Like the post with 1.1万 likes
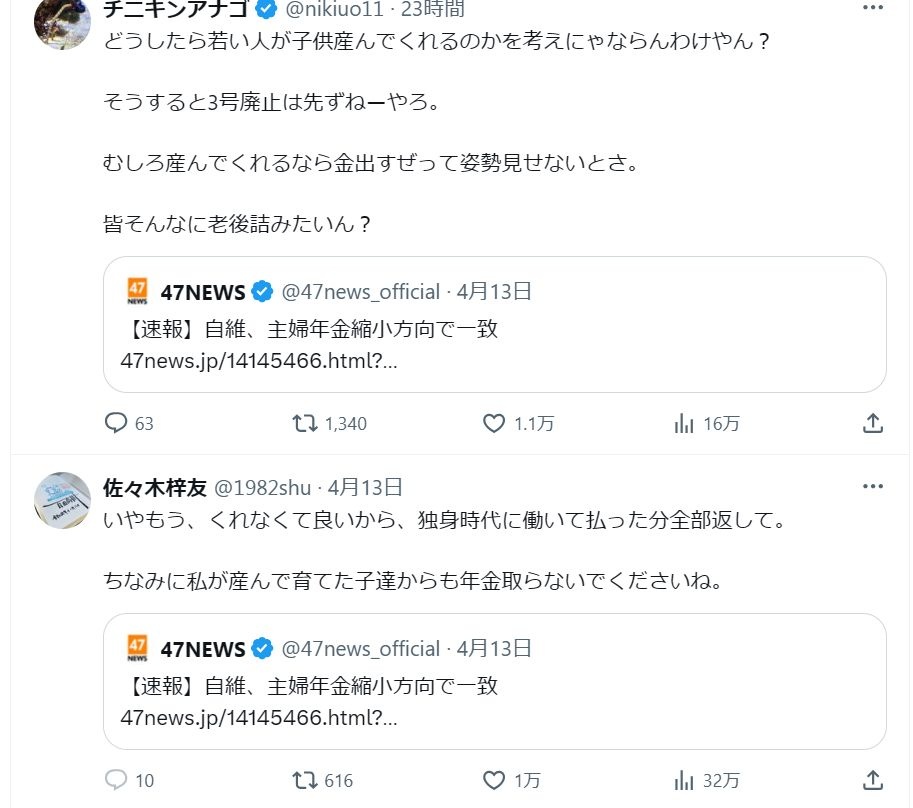The image size is (913, 808). click(x=494, y=424)
